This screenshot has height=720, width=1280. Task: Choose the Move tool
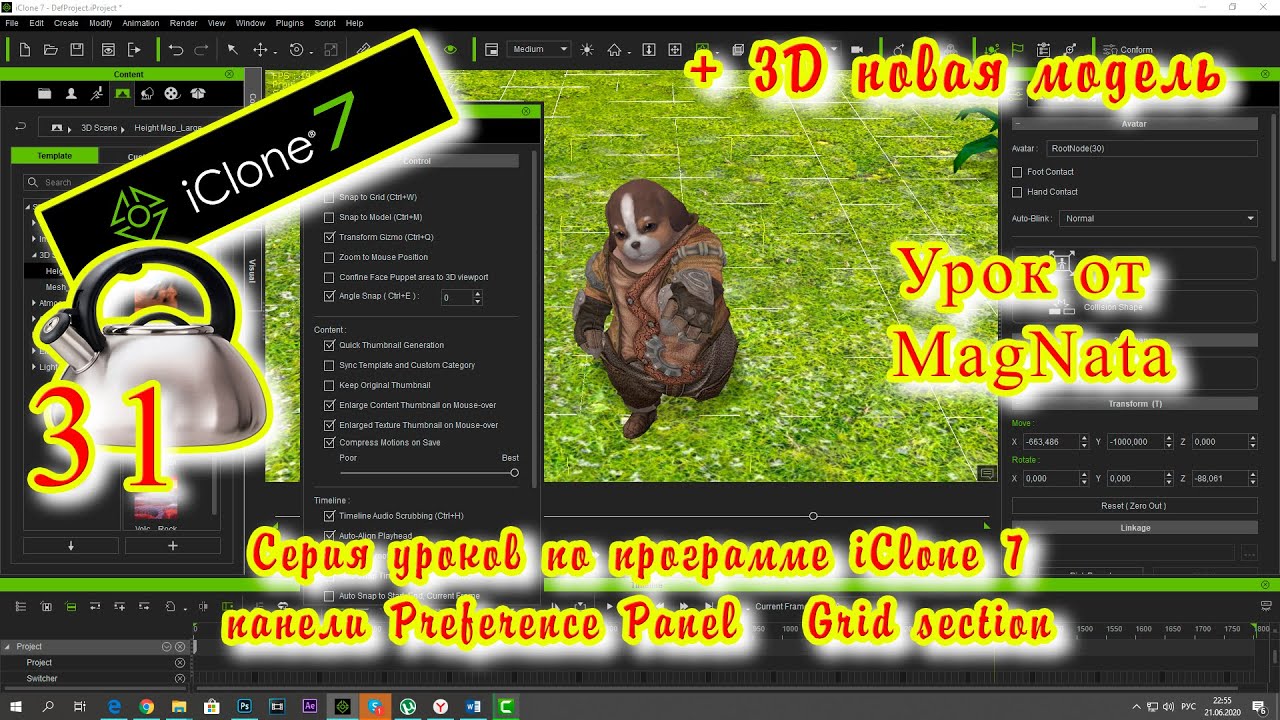click(261, 49)
